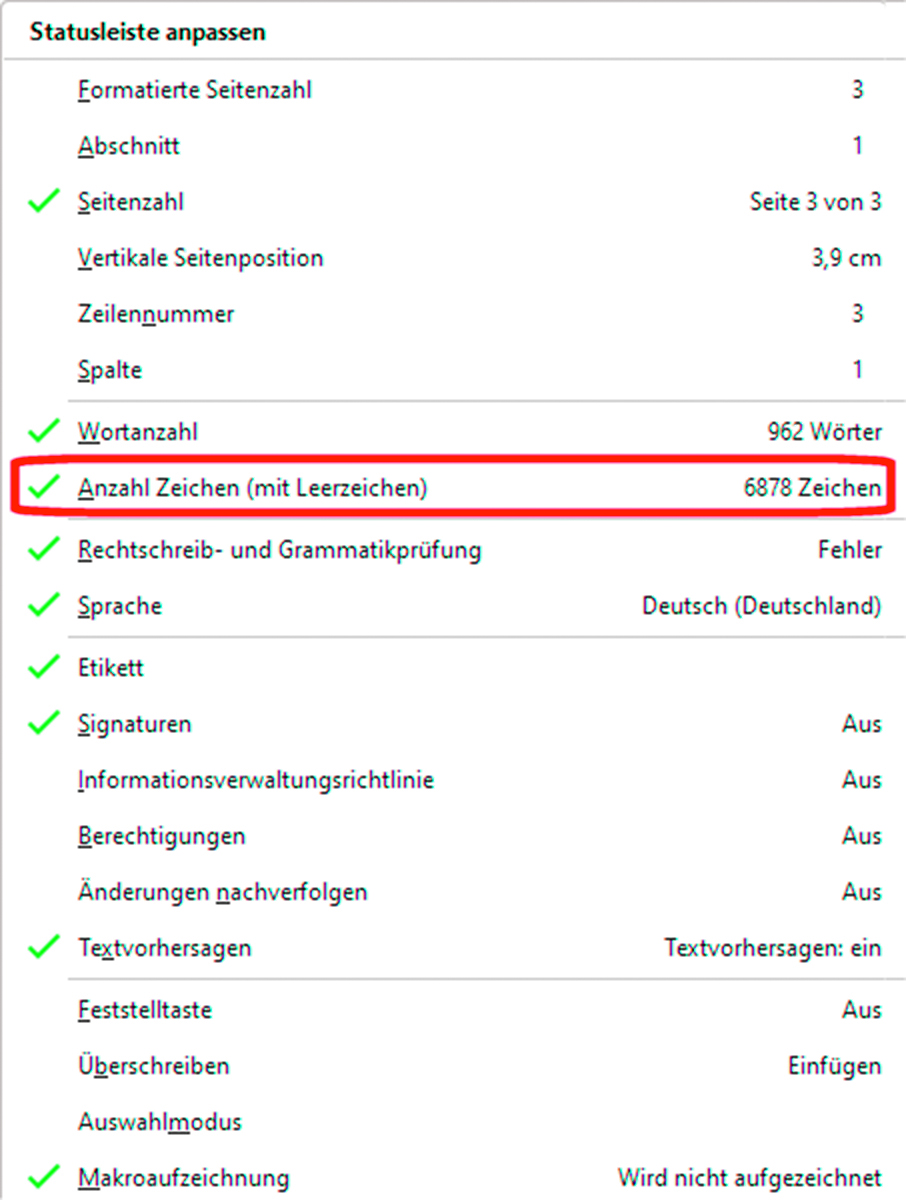The image size is (906, 1200).
Task: Toggle the Abschnitt indicator on
Action: (129, 145)
